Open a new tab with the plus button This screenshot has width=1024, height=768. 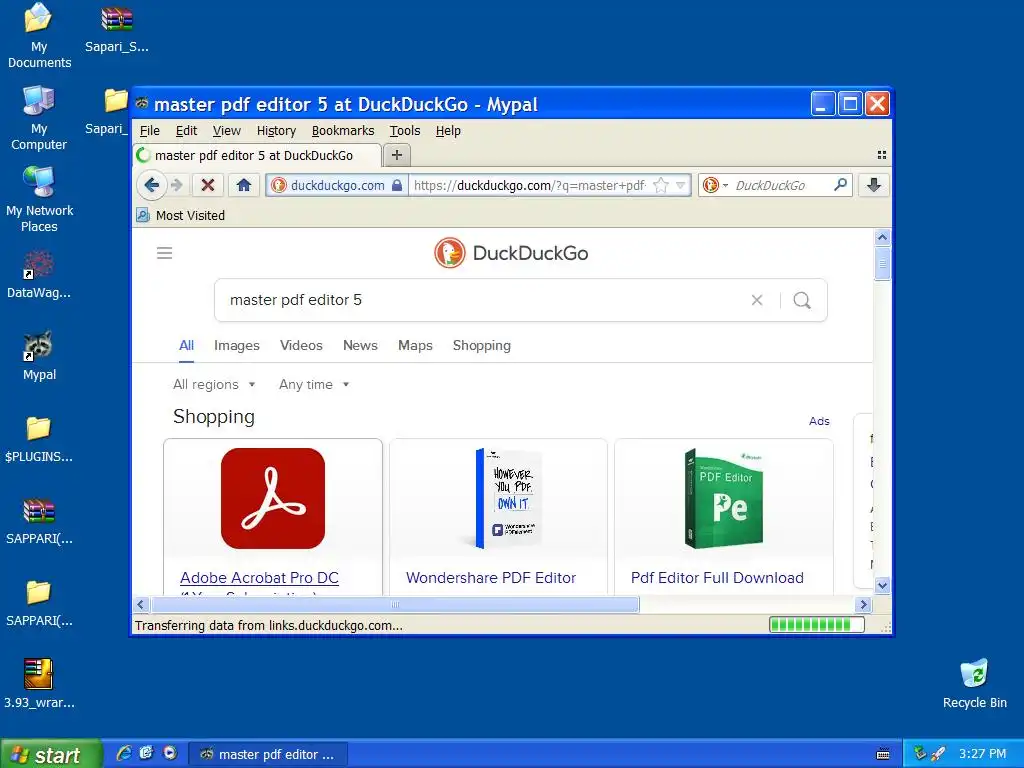click(x=396, y=155)
